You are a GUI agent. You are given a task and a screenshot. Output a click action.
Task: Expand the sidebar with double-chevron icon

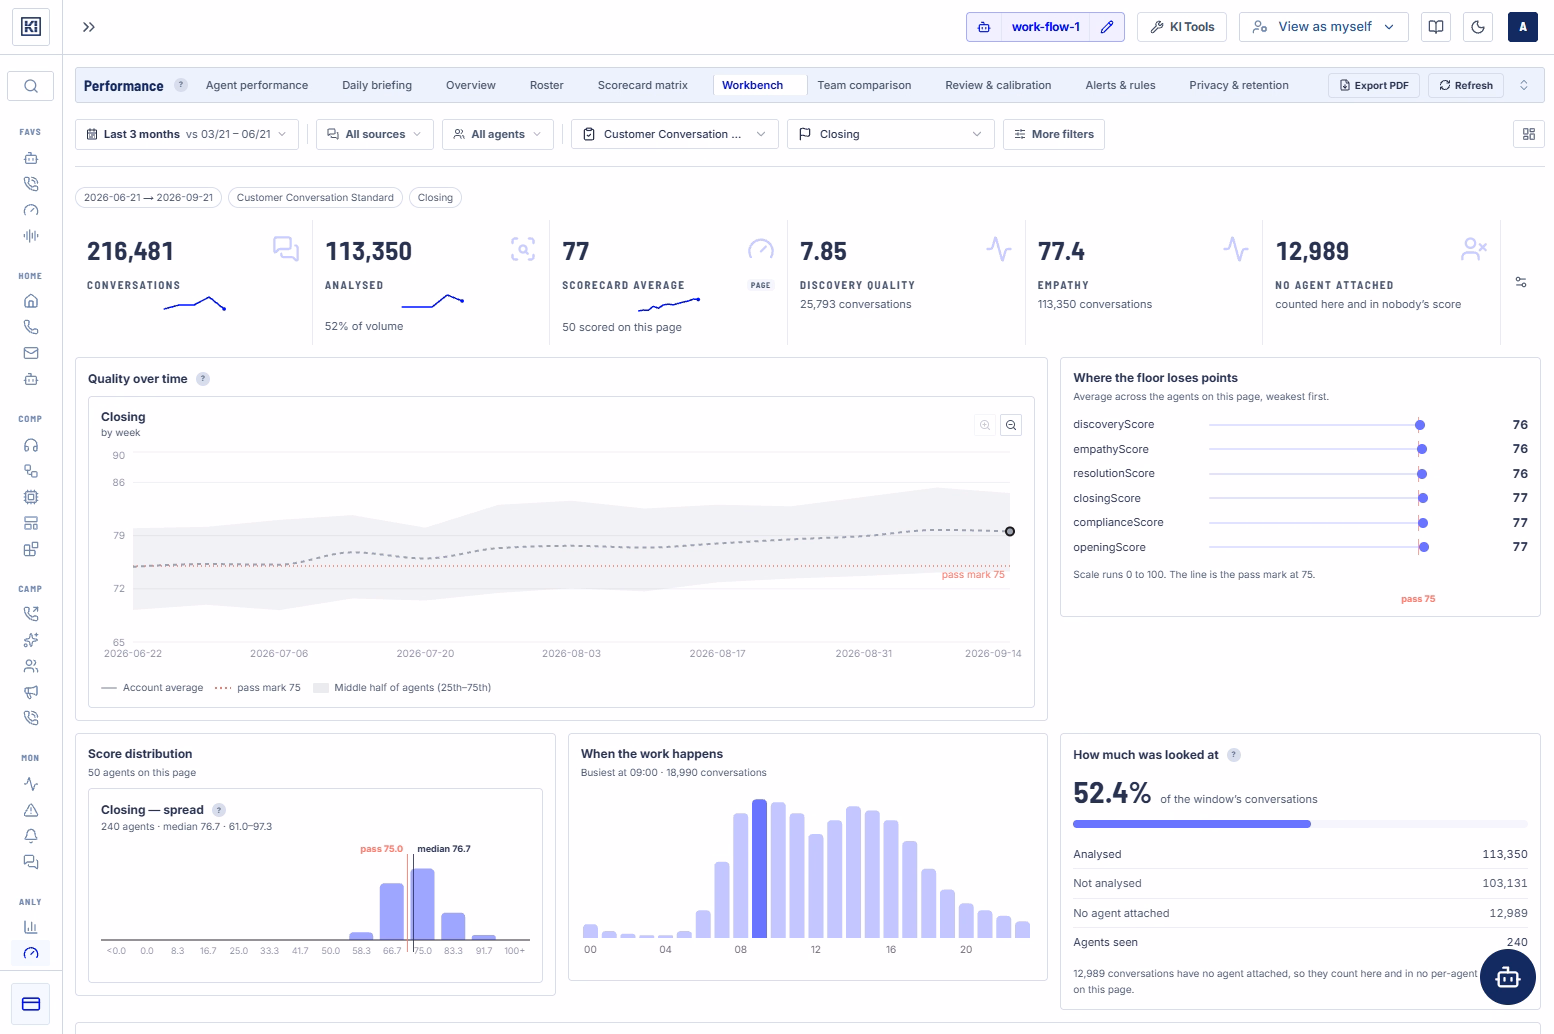[x=89, y=27]
